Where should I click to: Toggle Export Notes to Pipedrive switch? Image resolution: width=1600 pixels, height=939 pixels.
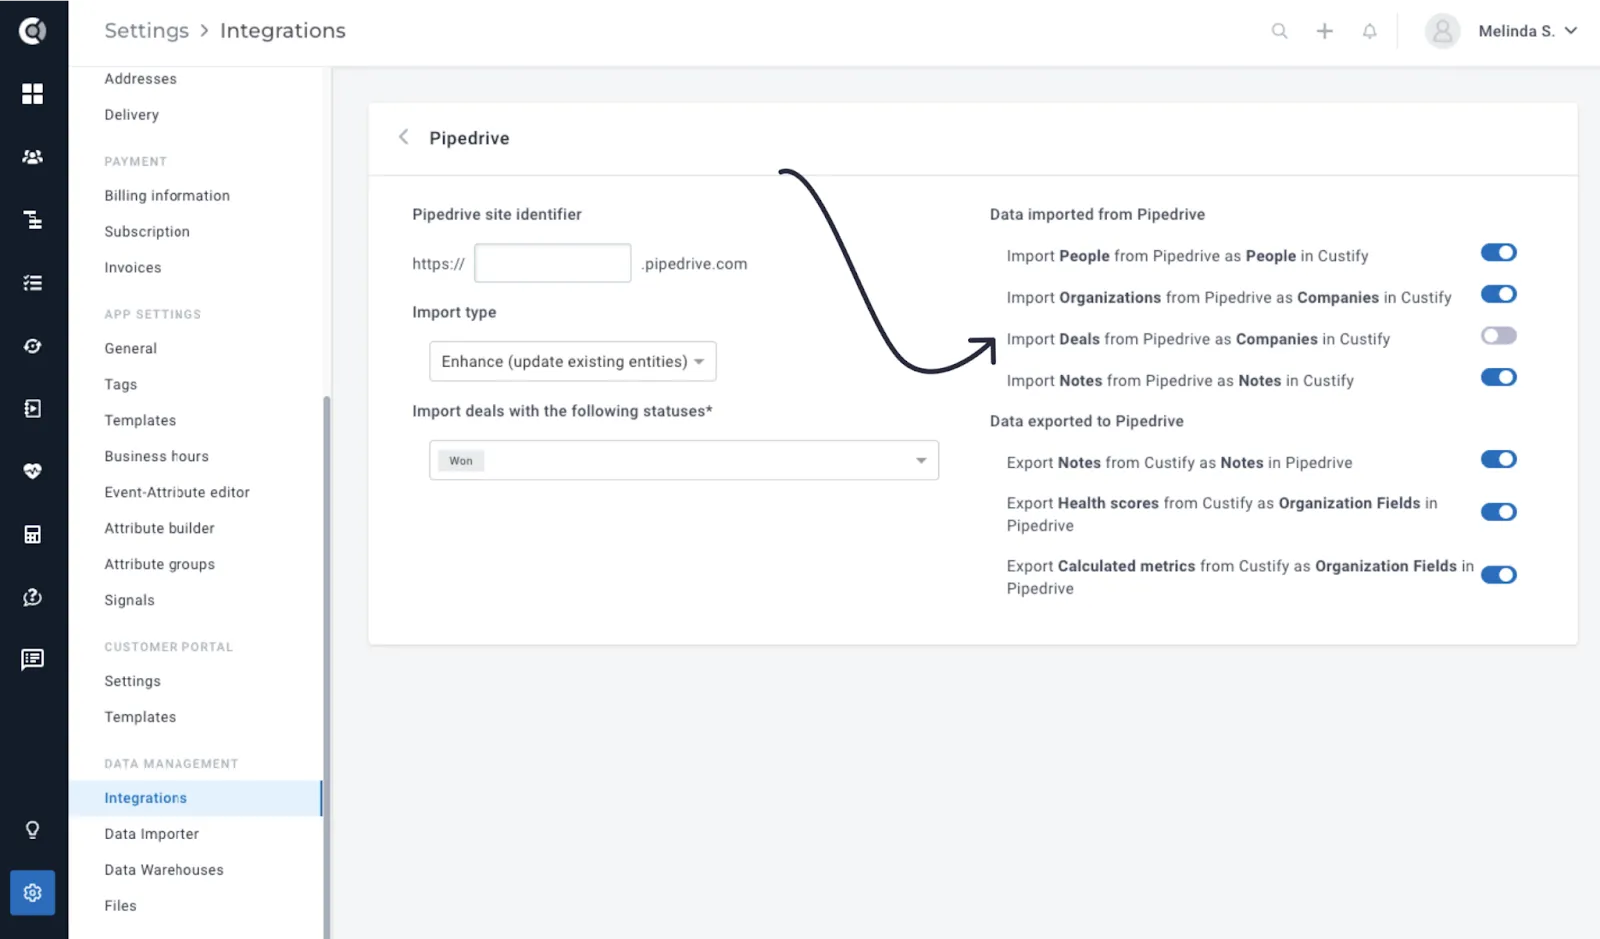pos(1499,459)
